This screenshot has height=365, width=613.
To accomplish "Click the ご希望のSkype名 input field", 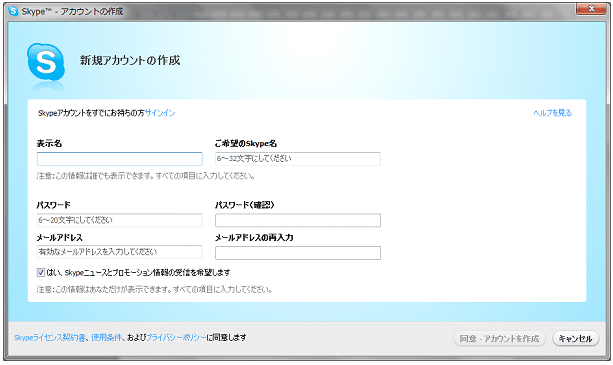I will pos(298,159).
